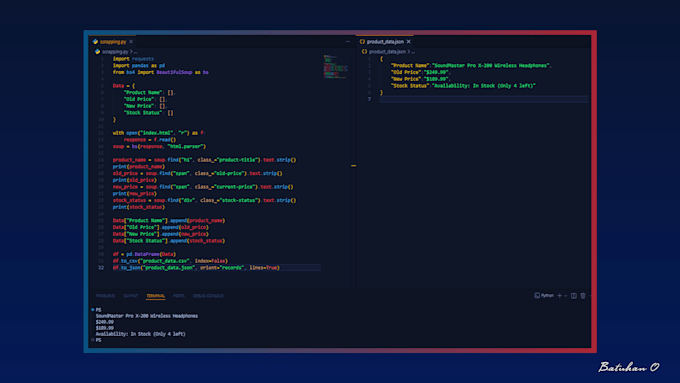Click the new_price = soup.find line
Viewport: 680px width, 383px height.
203,187
